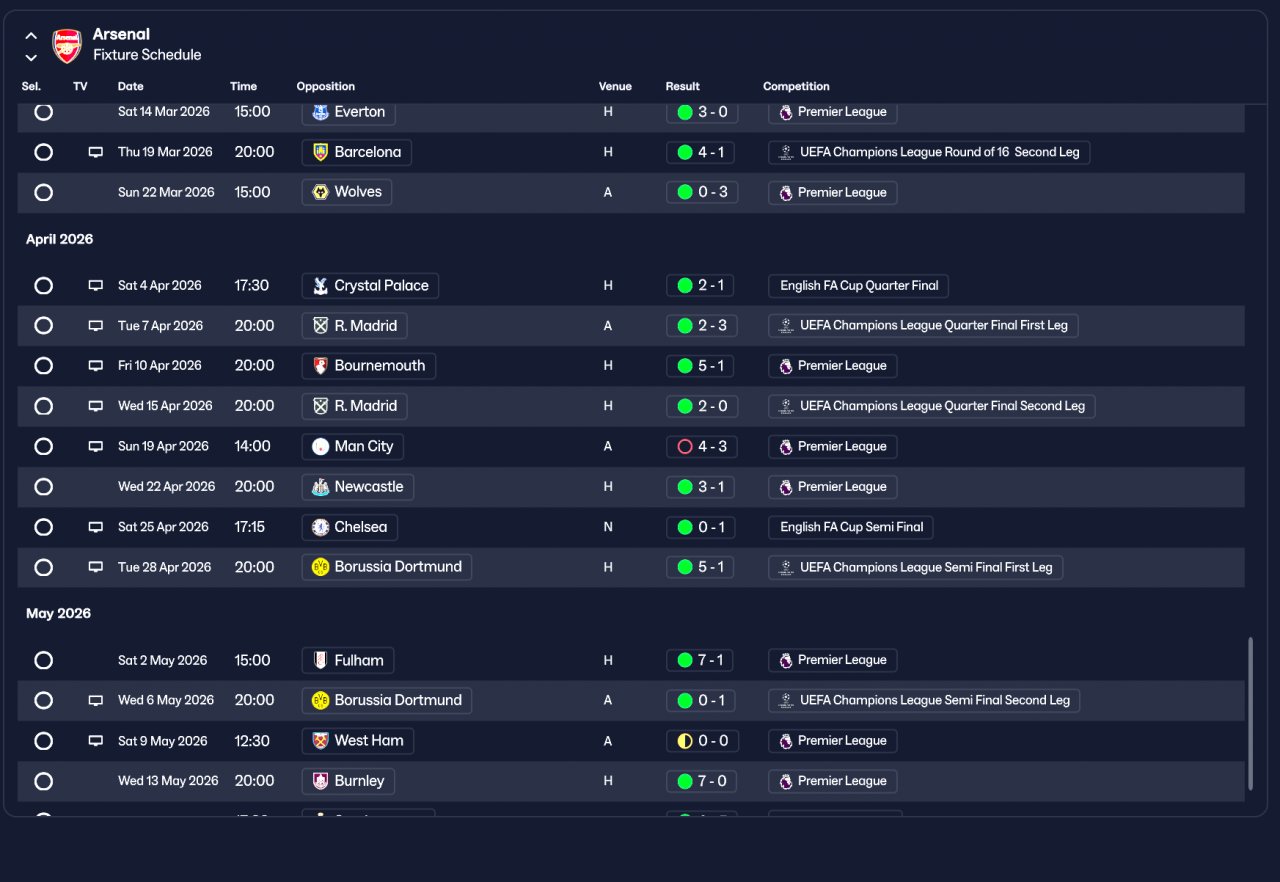Click the TV icon on Crystal Palace fixture
The height and width of the screenshot is (882, 1280).
click(x=96, y=286)
